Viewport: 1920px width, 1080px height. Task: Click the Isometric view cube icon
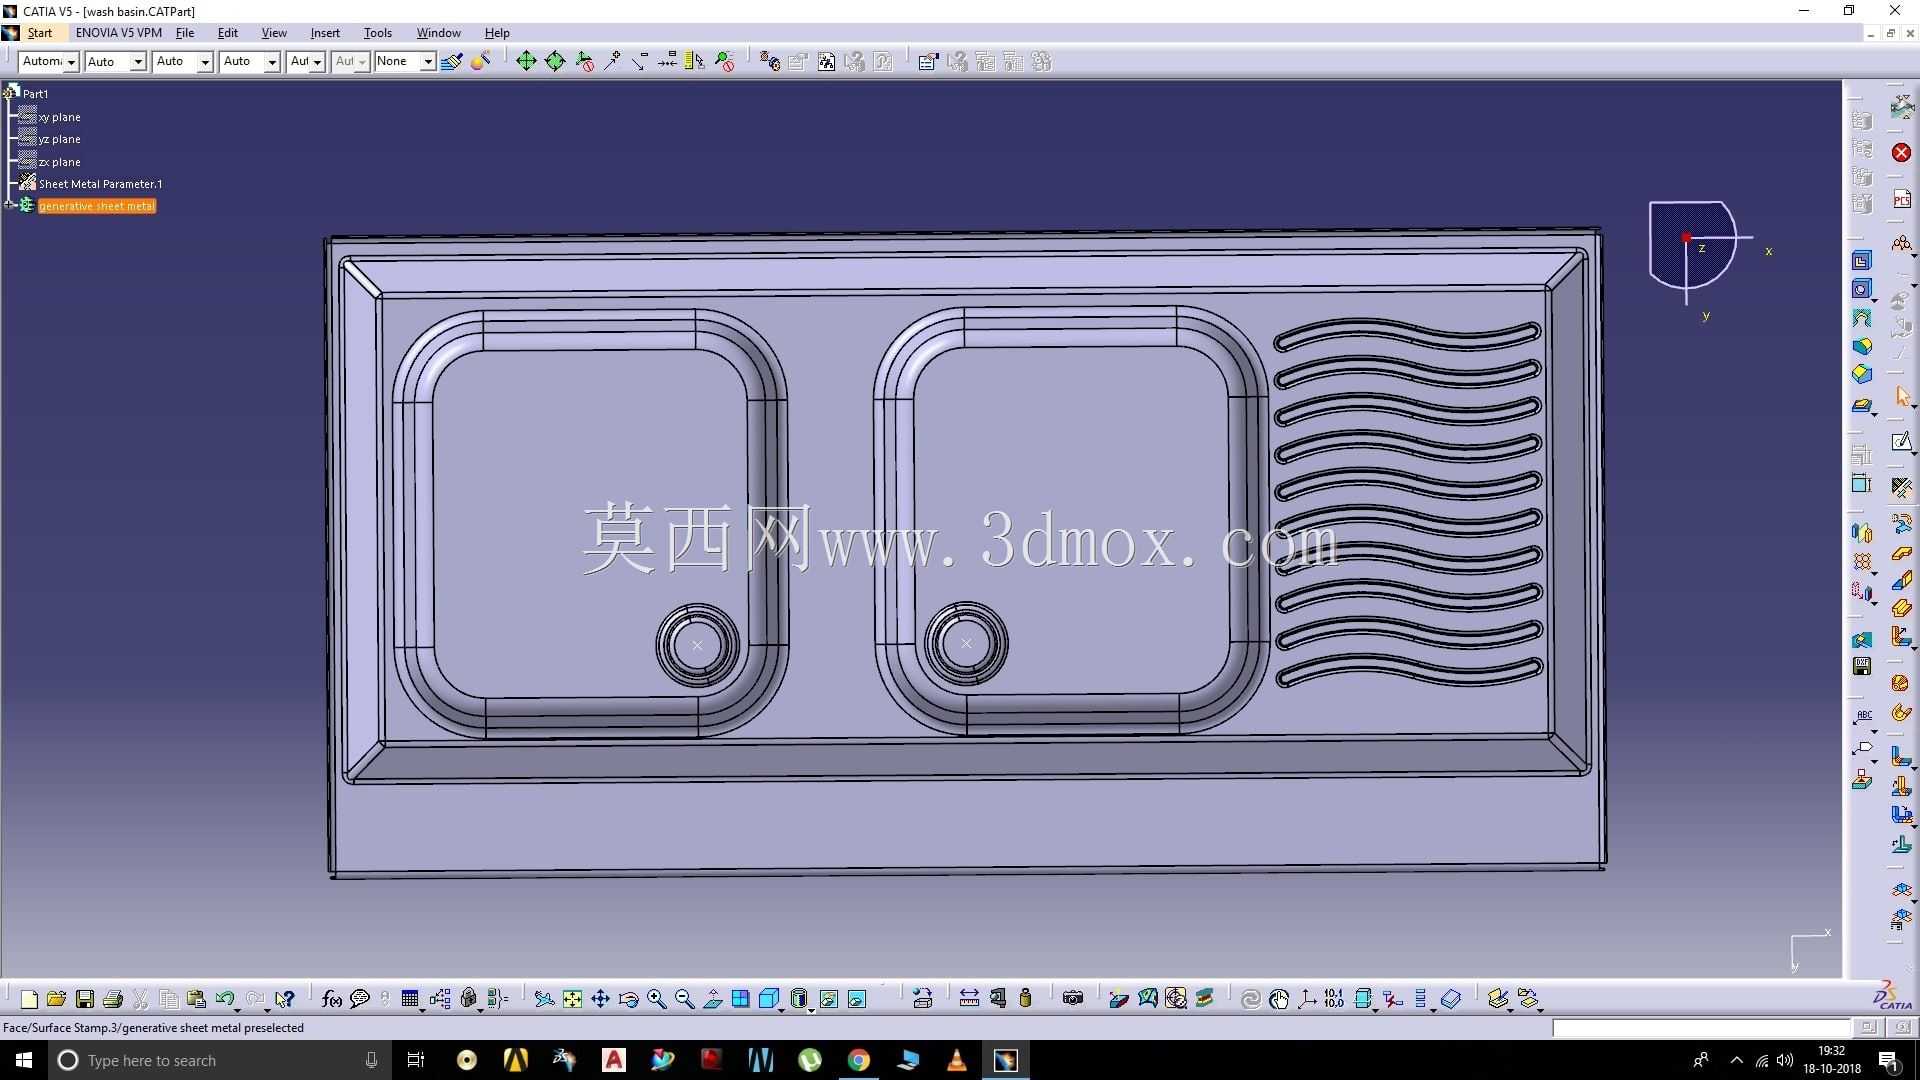(x=769, y=998)
